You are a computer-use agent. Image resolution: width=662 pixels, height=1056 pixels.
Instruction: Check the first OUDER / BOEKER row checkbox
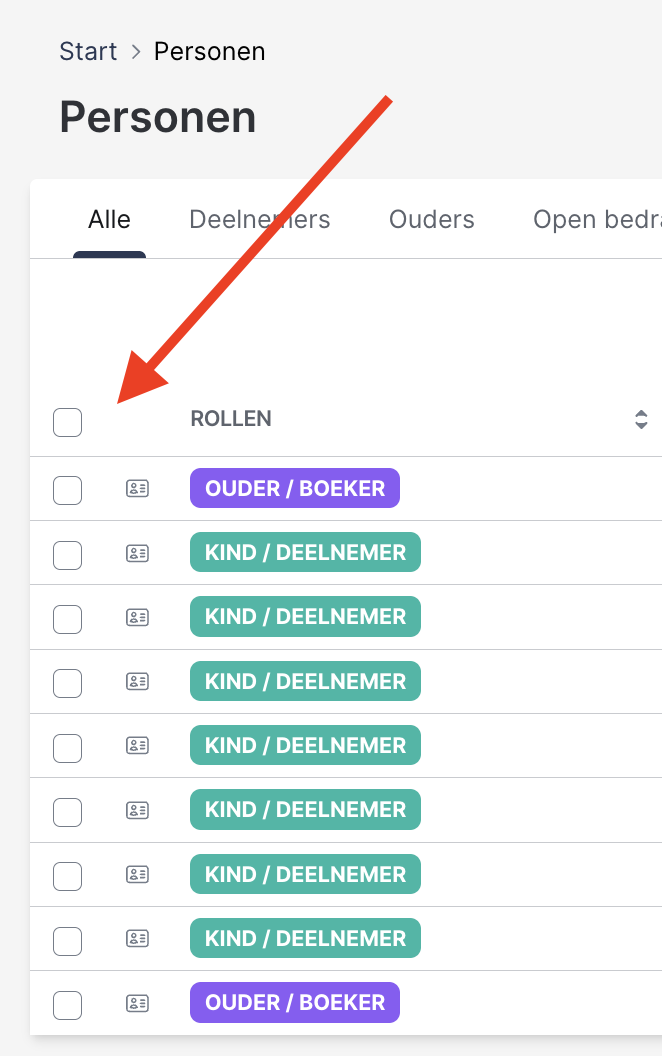click(67, 490)
